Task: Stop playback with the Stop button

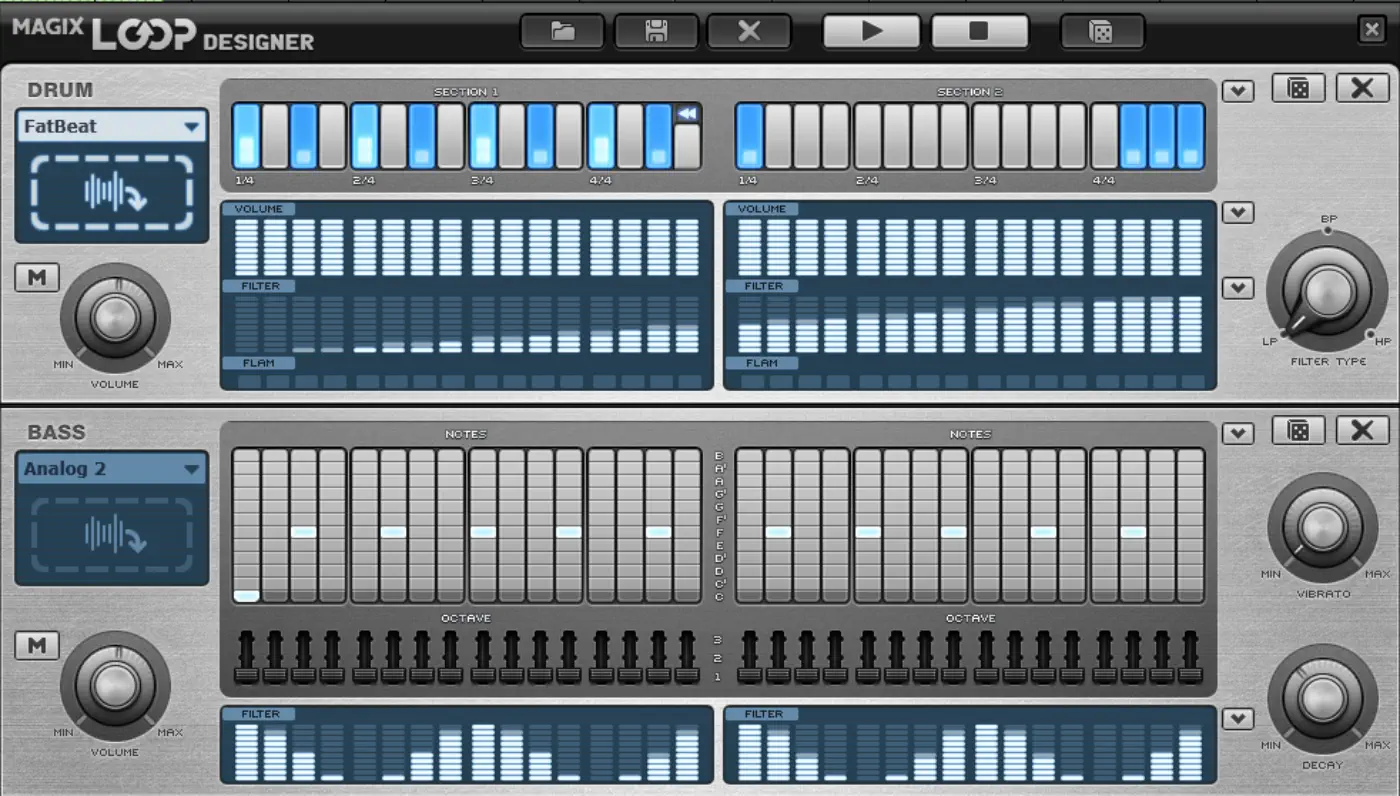Action: 979,31
